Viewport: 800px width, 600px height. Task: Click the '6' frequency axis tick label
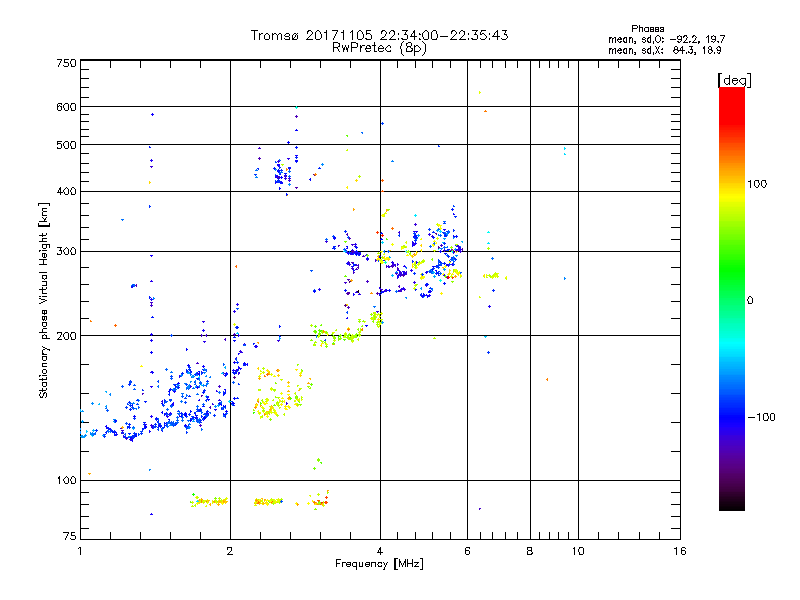tap(467, 551)
